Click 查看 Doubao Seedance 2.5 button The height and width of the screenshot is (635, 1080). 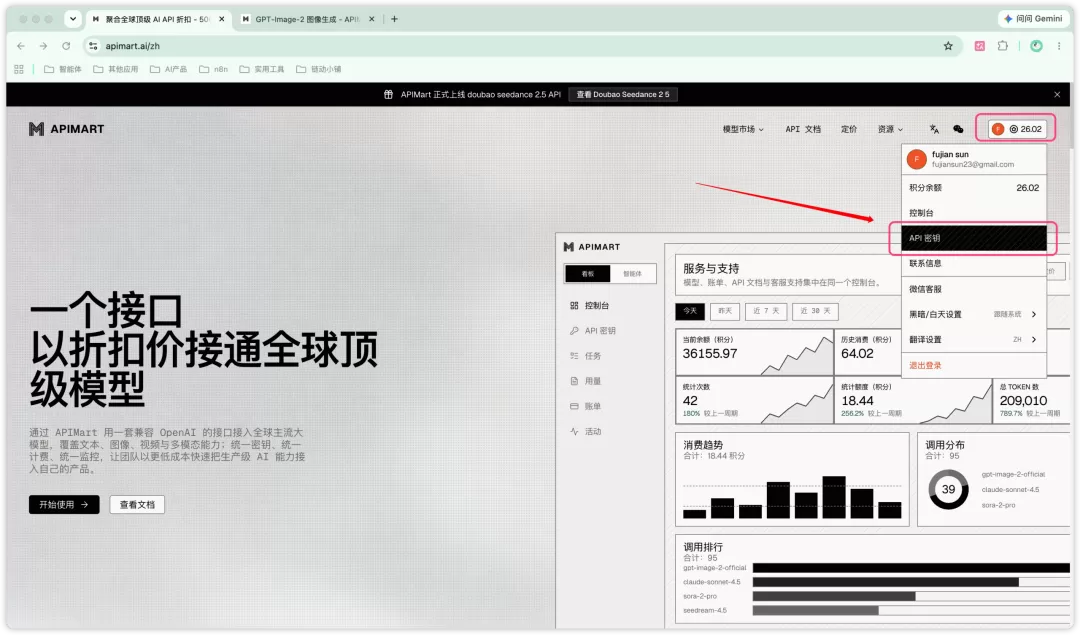[623, 94]
